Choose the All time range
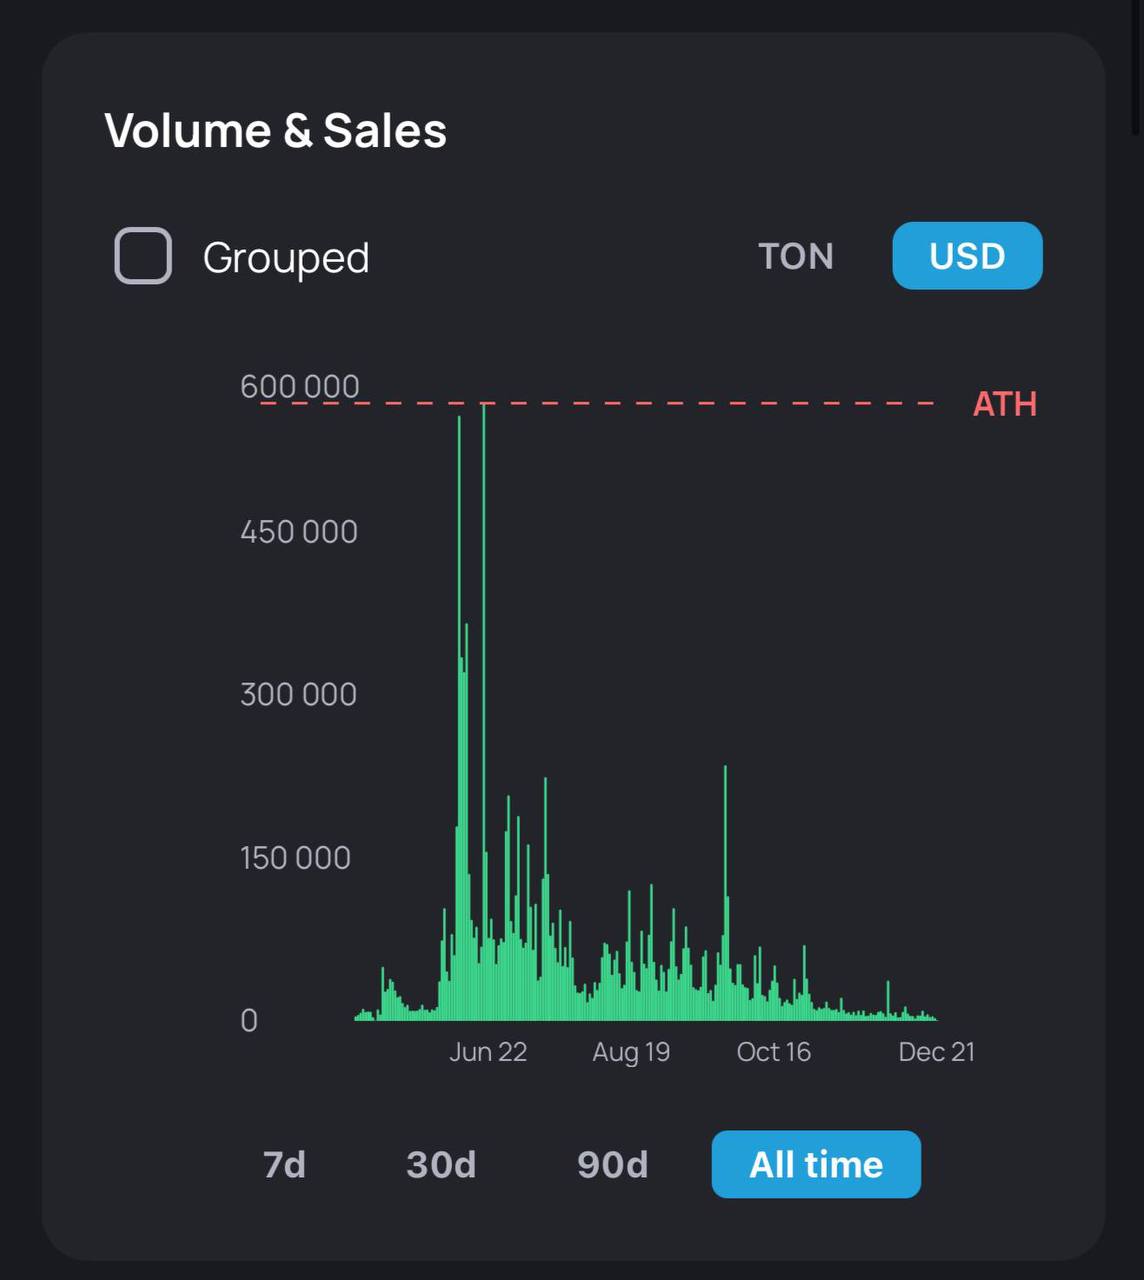Viewport: 1144px width, 1280px height. [x=816, y=1165]
